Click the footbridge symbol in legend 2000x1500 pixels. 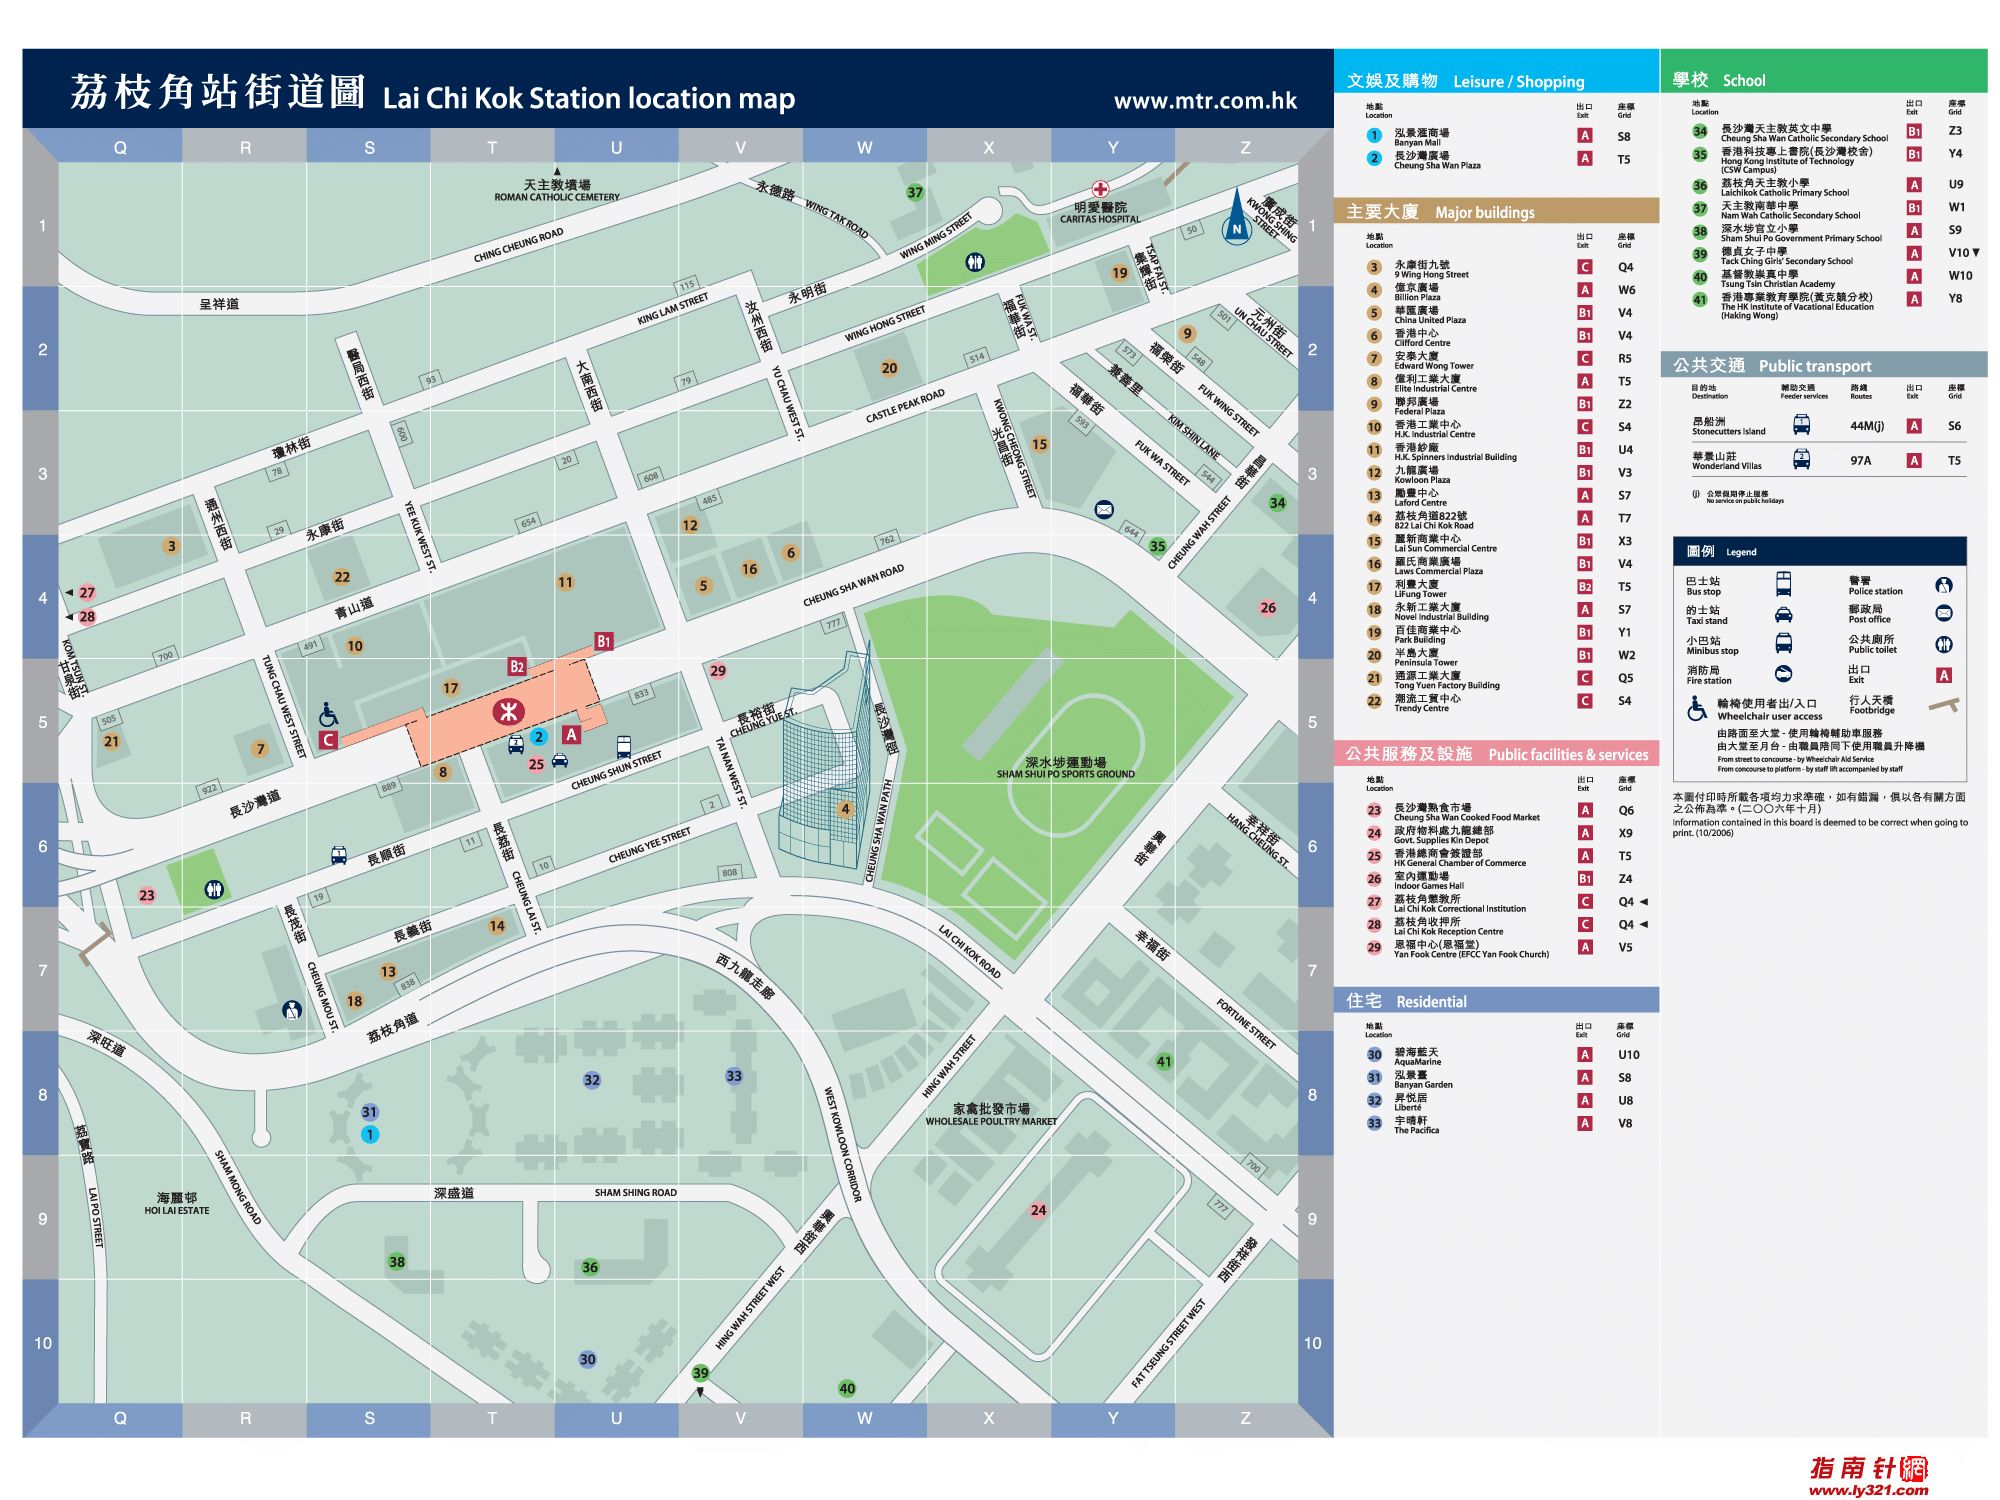coord(1943,706)
